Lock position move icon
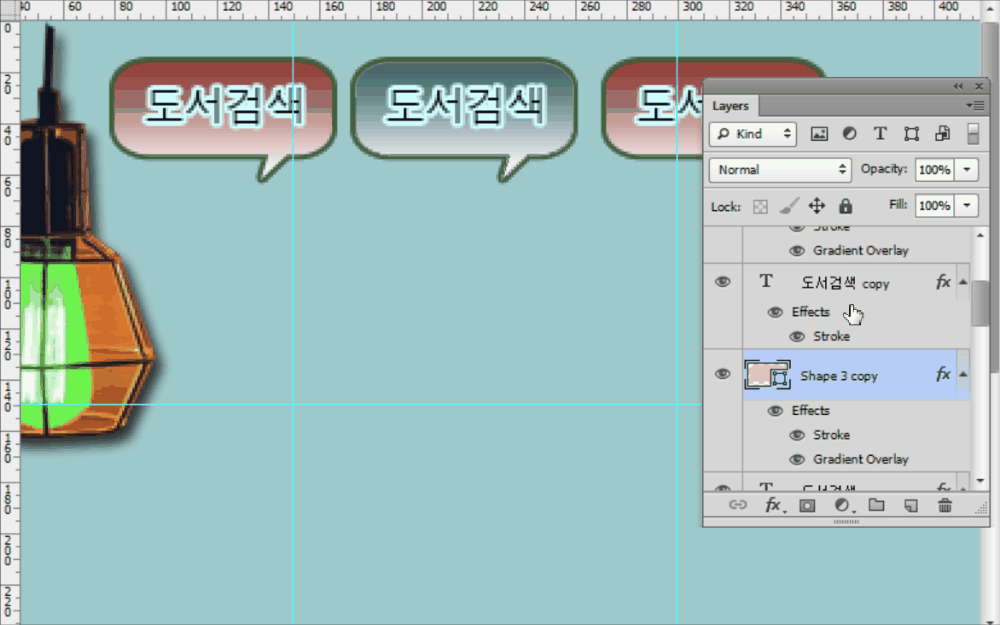Viewport: 1000px width, 625px height. [x=817, y=206]
